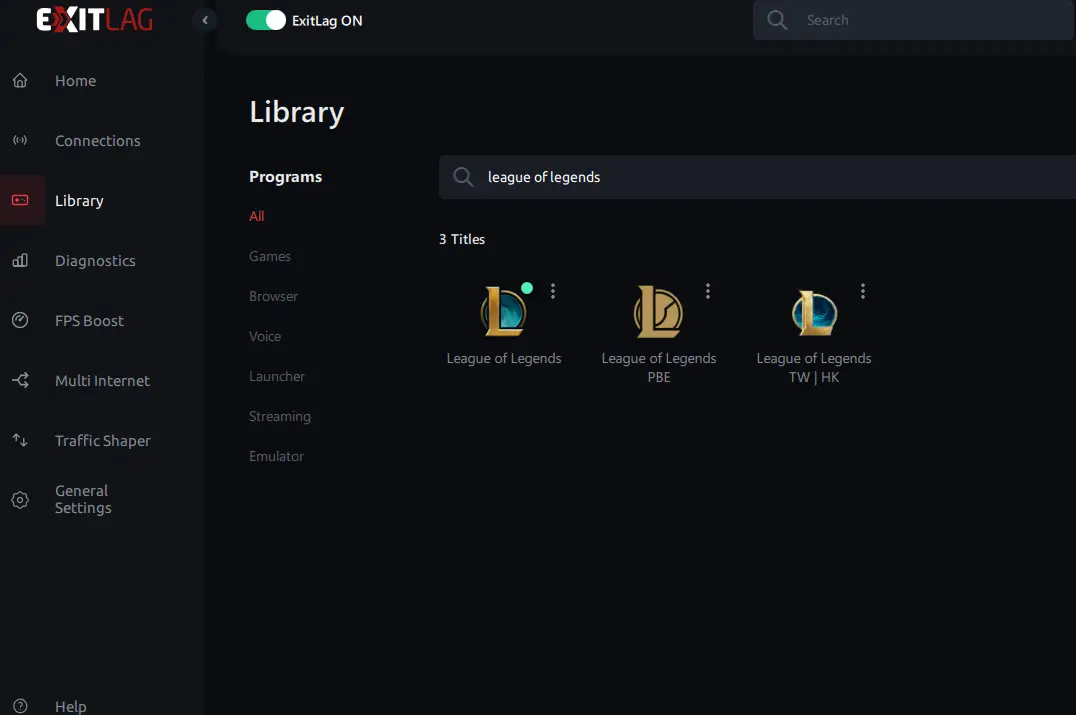Click the League of Legends TW | HK title label
Viewport: 1076px width, 715px height.
(x=814, y=368)
